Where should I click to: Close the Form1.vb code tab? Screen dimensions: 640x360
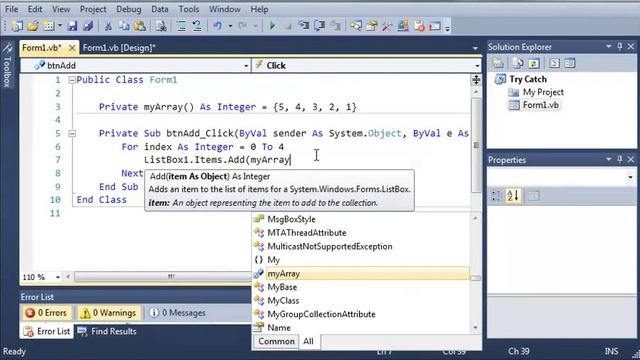point(72,48)
